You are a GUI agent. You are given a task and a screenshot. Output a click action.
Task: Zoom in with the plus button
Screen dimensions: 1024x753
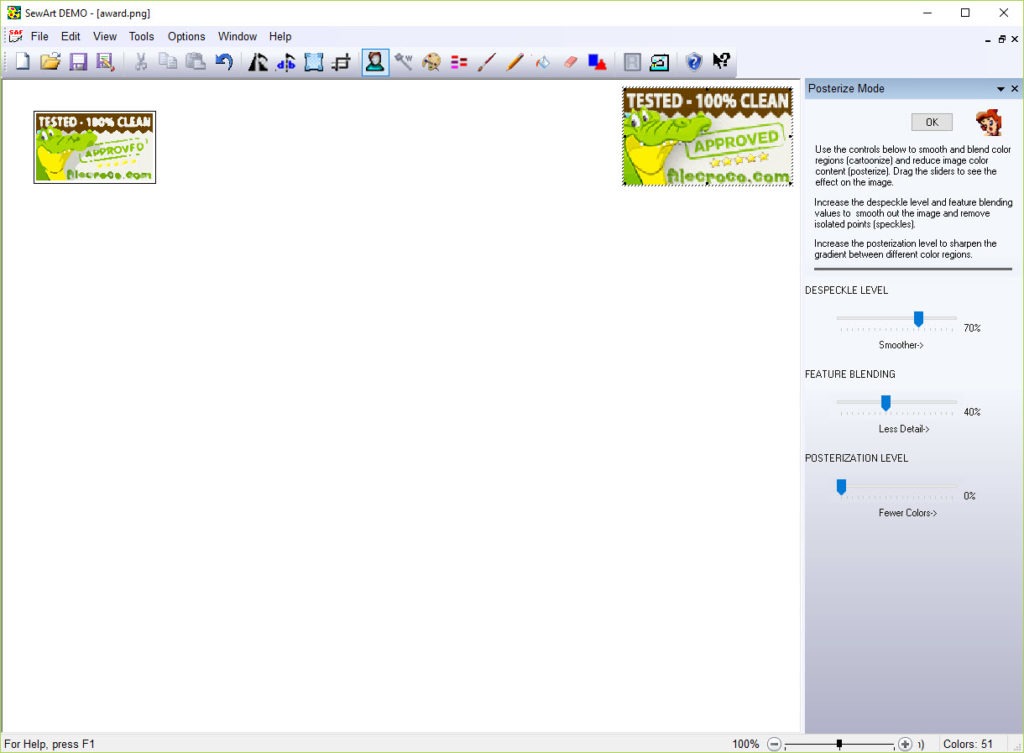tap(904, 744)
